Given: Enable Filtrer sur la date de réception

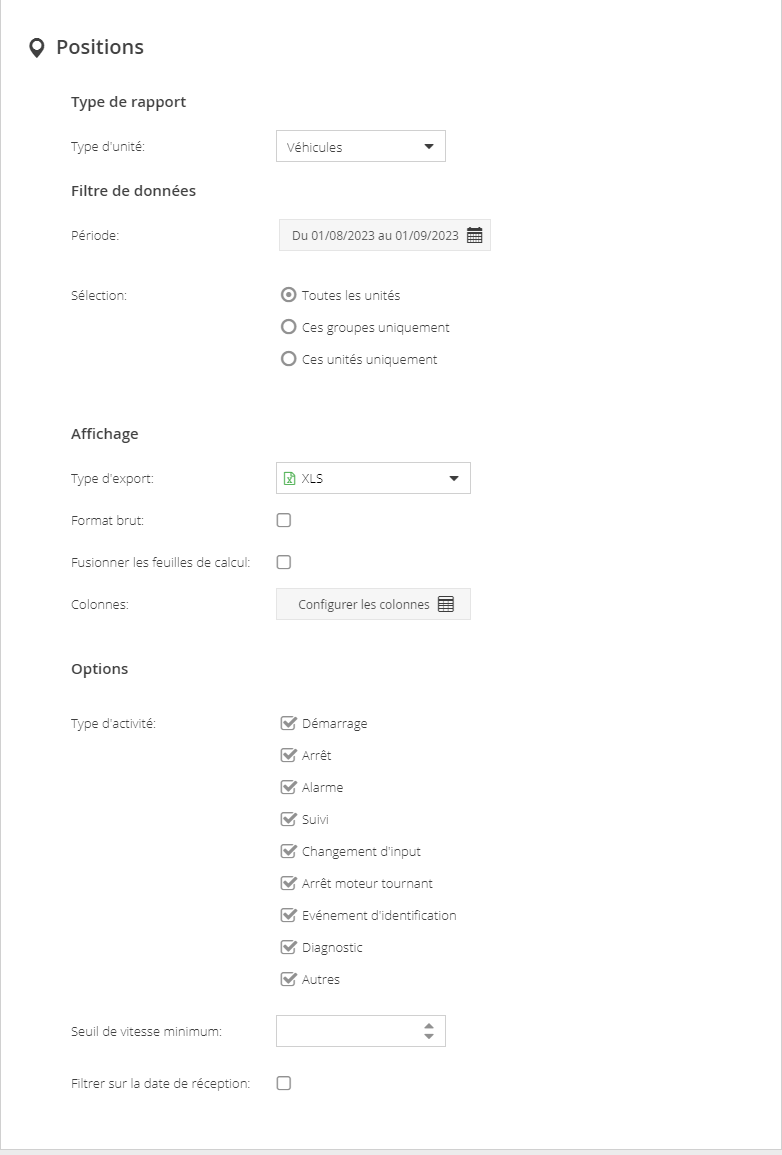Looking at the screenshot, I should 283,1083.
